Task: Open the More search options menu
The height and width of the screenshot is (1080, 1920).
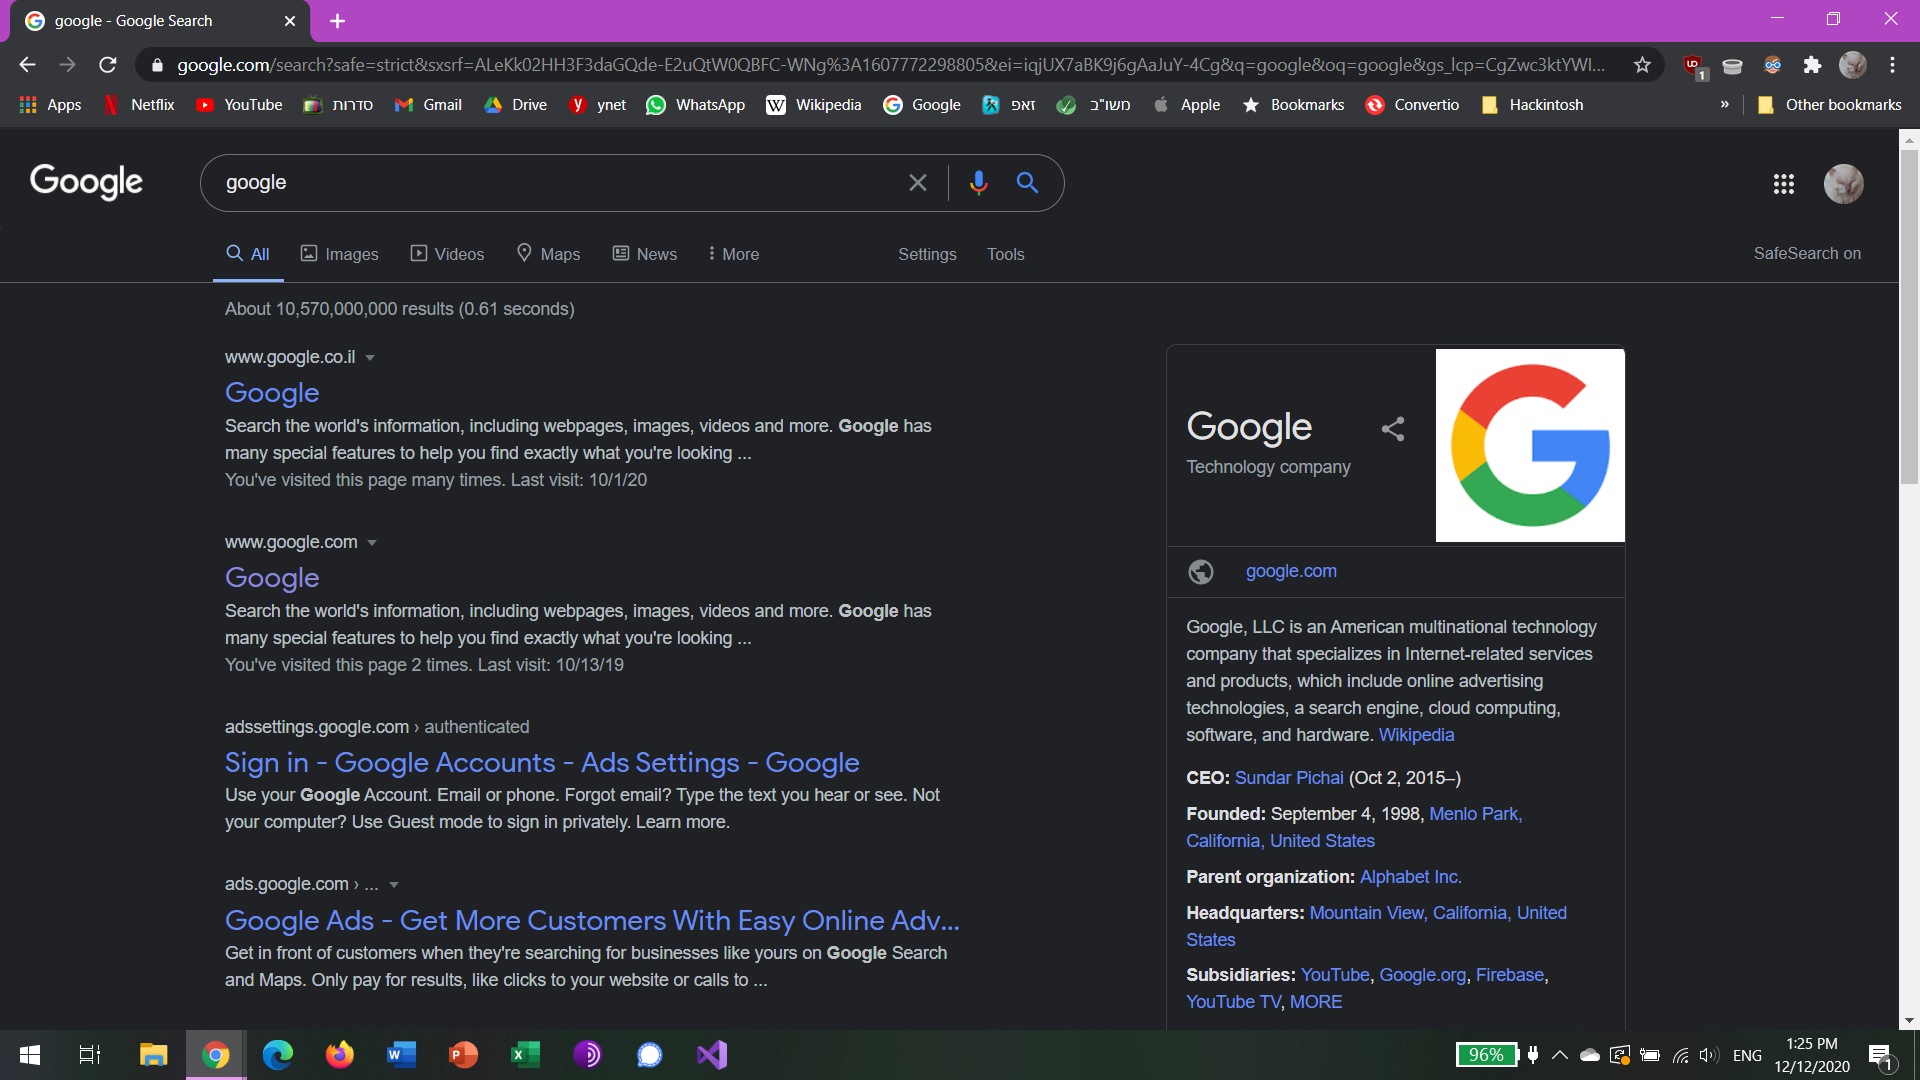Action: click(x=733, y=253)
